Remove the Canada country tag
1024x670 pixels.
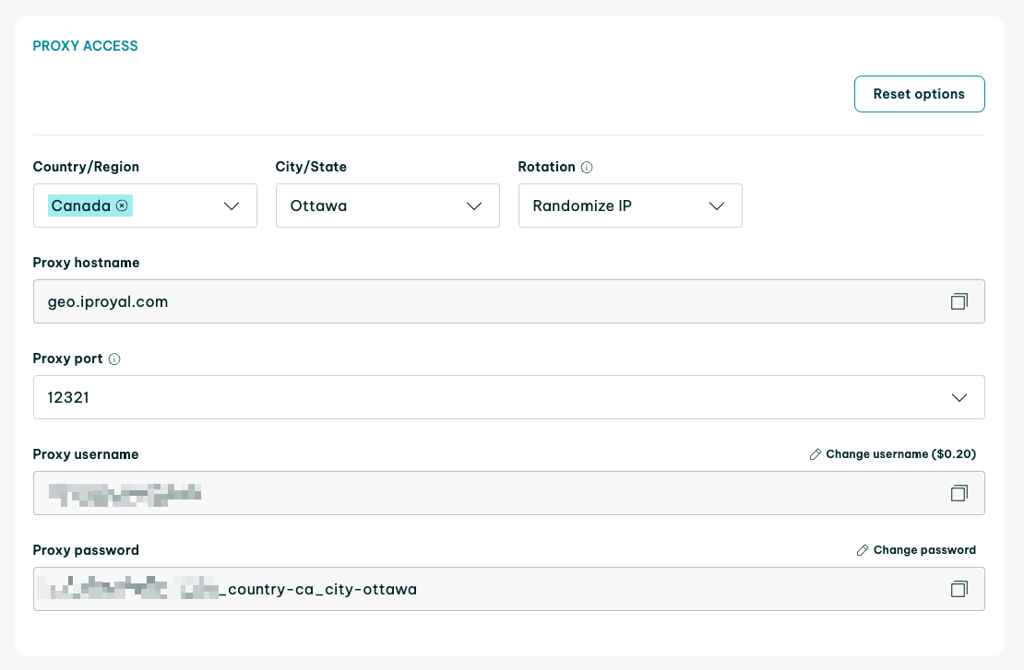tap(122, 206)
